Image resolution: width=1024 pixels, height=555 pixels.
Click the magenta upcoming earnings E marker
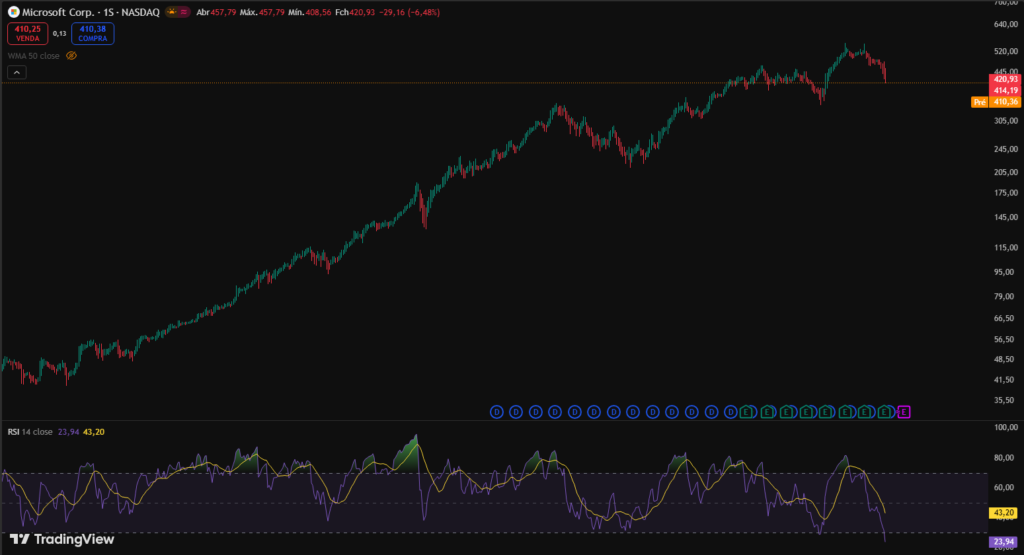pyautogui.click(x=904, y=411)
